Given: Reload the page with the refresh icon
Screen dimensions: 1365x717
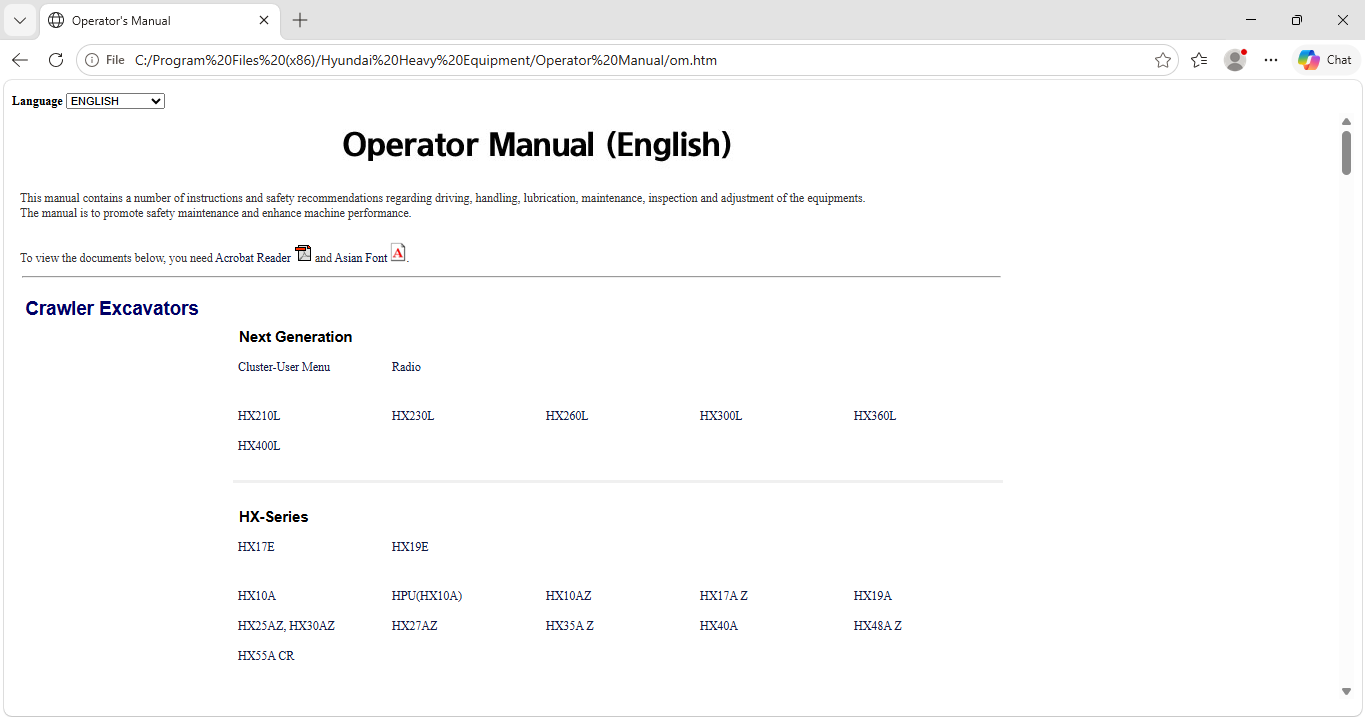Looking at the screenshot, I should [56, 60].
